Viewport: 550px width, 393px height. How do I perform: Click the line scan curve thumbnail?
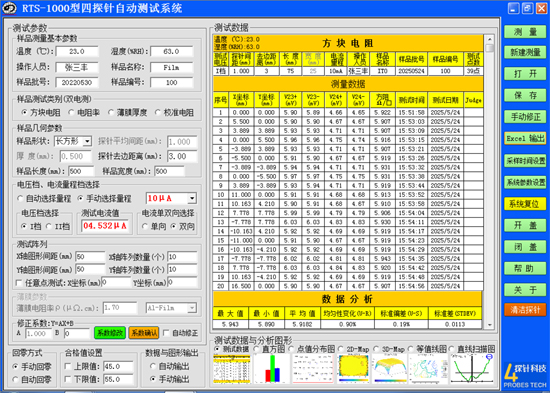(472, 368)
